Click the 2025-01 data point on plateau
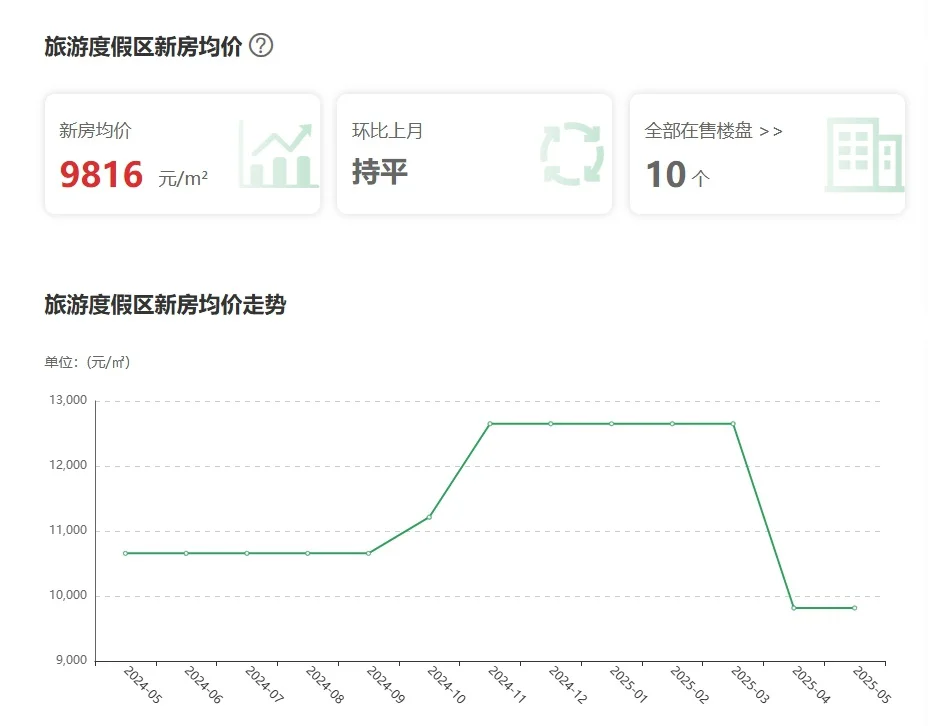This screenshot has height=726, width=928. coord(611,424)
